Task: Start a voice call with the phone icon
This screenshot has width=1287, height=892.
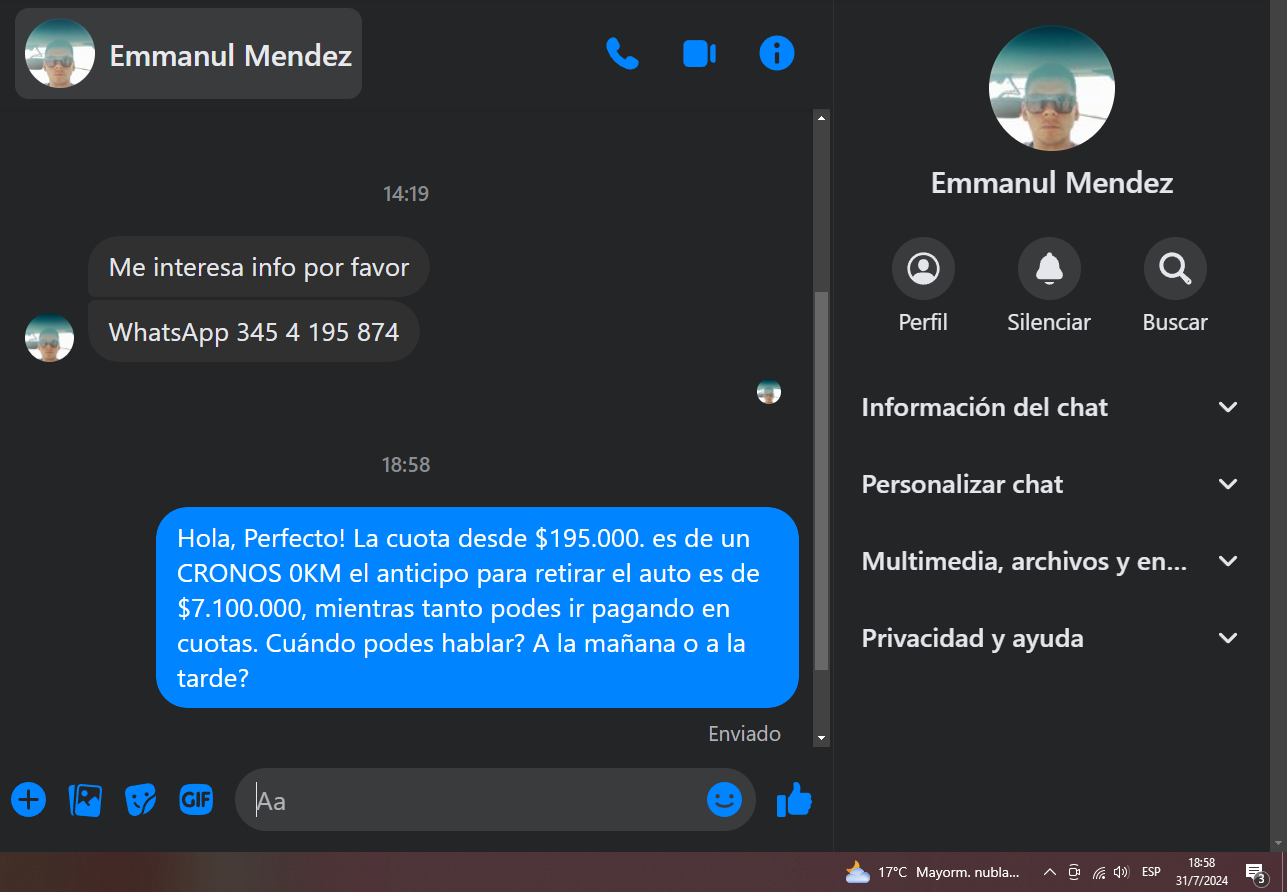Action: pyautogui.click(x=622, y=53)
